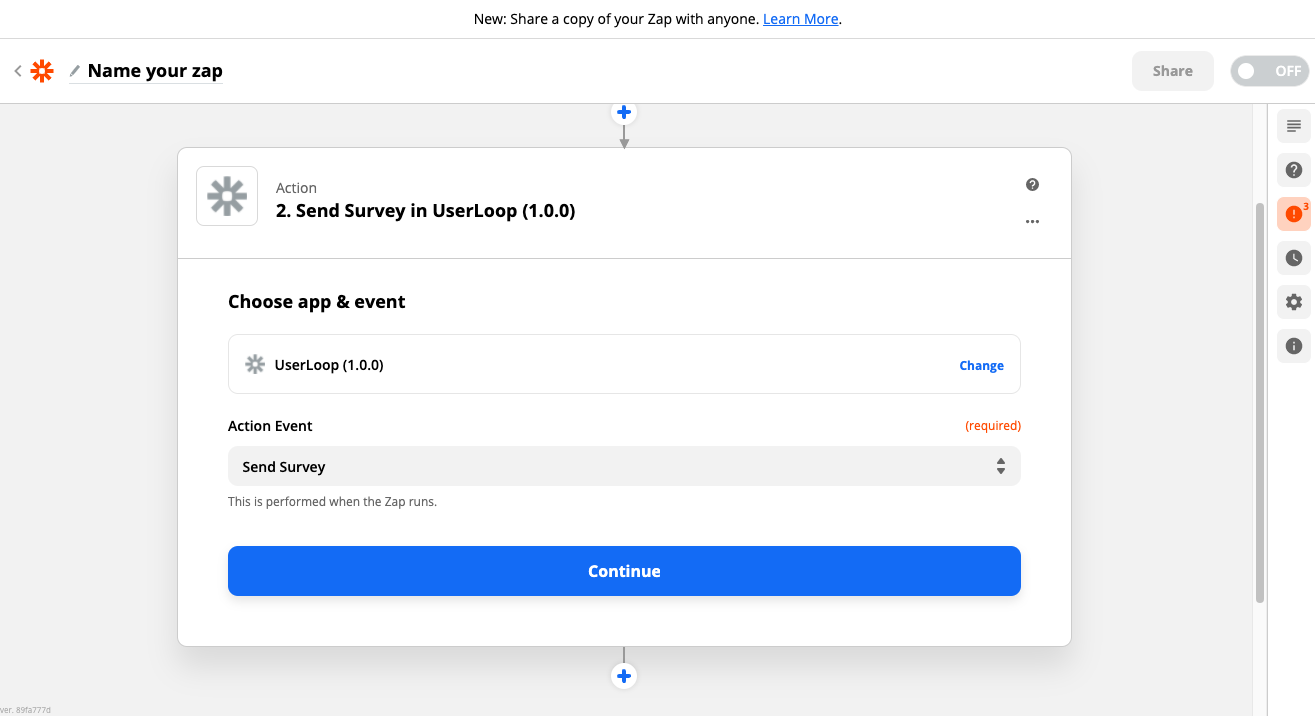The height and width of the screenshot is (716, 1315).
Task: Click the UserLoop app icon in step header
Action: click(x=227, y=196)
